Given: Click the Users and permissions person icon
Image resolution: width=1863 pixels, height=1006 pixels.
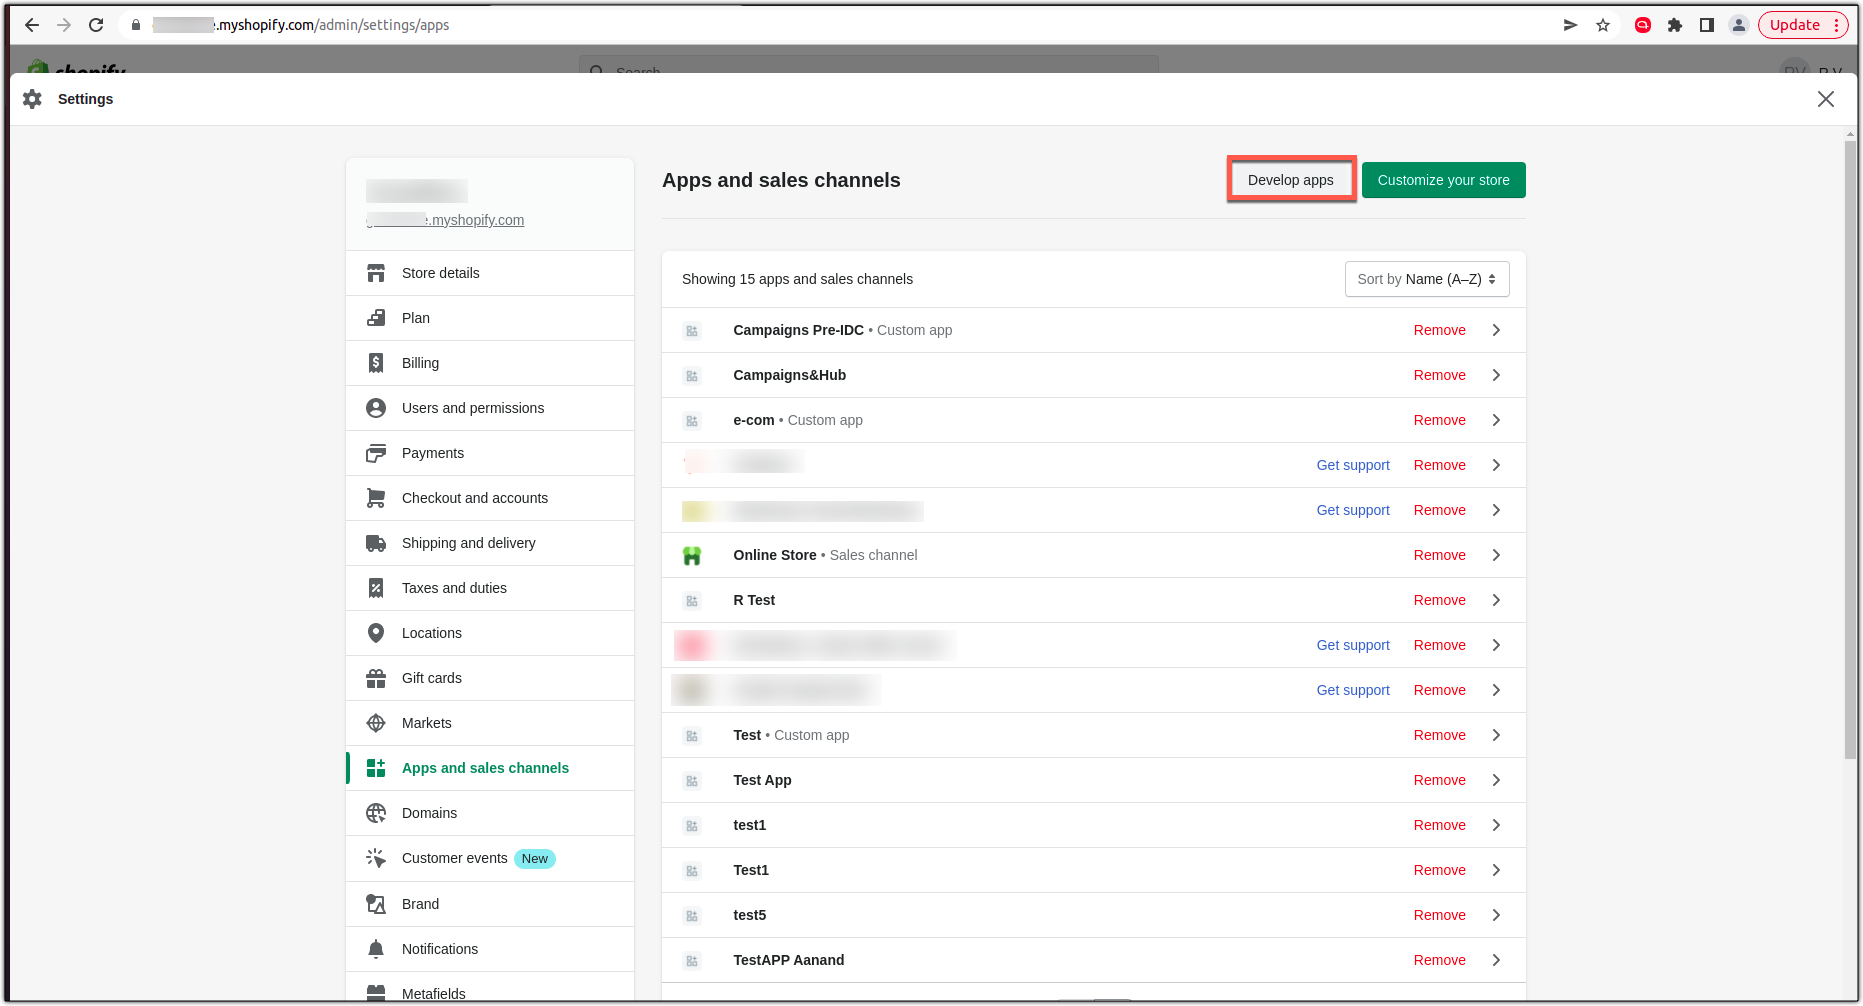Looking at the screenshot, I should tap(376, 407).
